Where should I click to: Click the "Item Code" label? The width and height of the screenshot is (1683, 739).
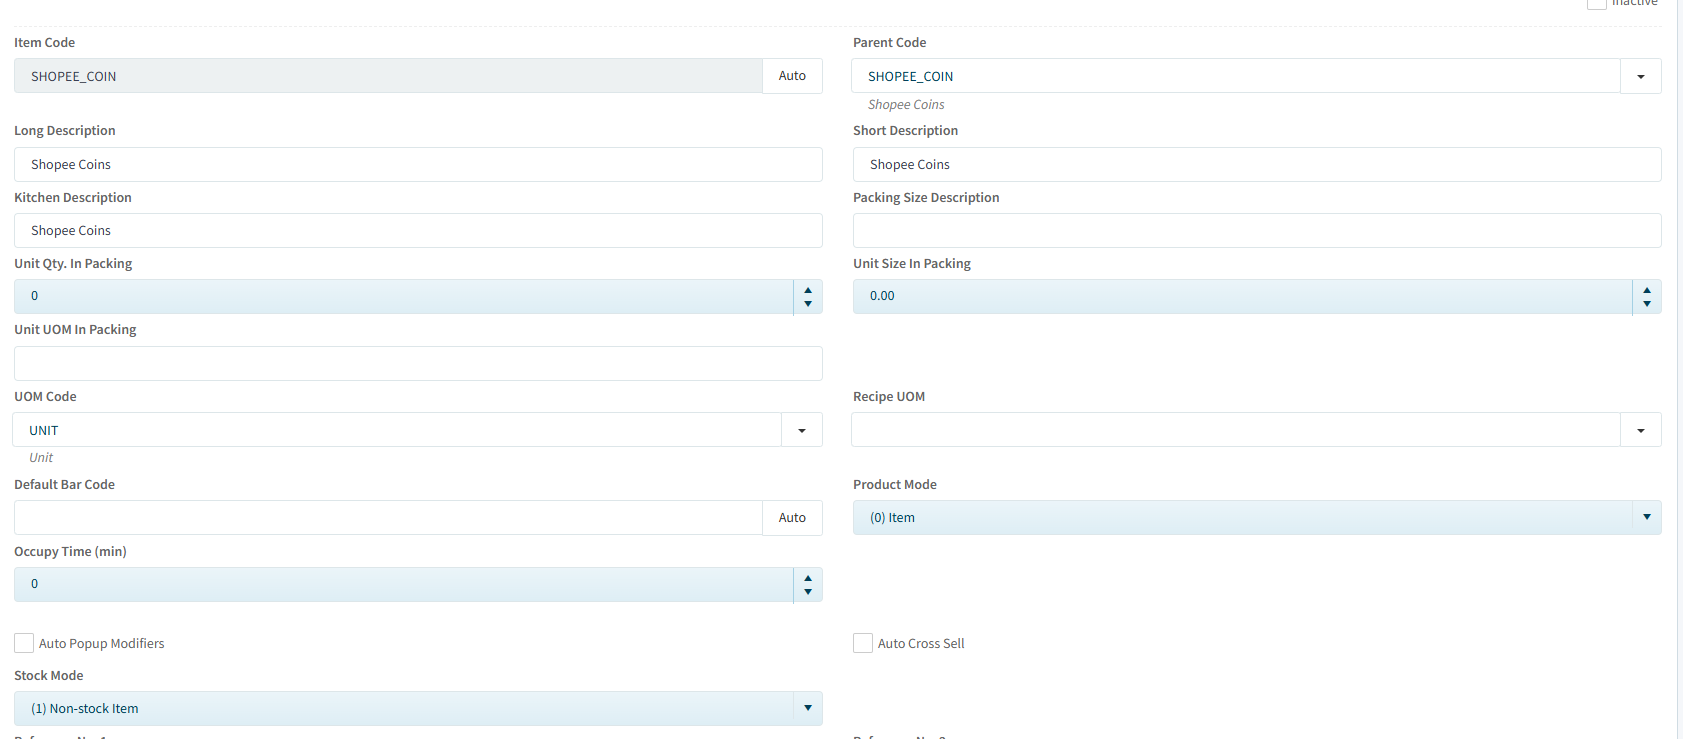coord(44,43)
